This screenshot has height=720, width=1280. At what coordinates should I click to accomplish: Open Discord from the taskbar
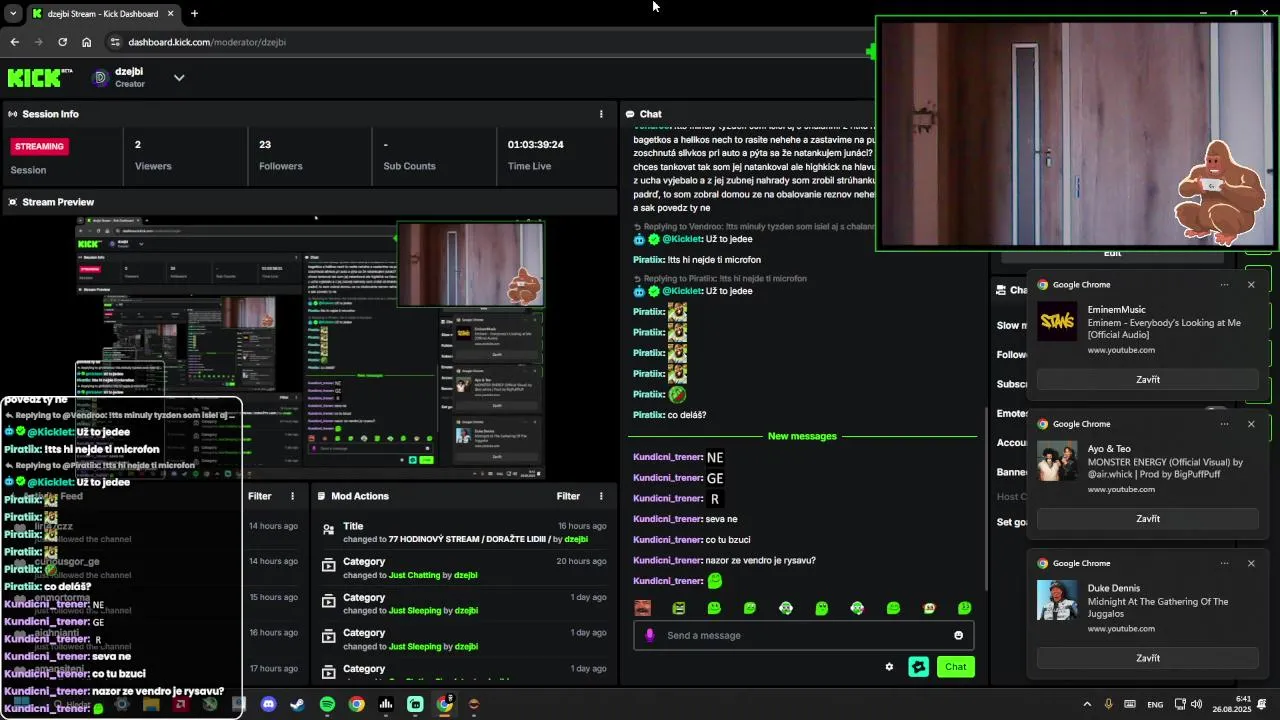coord(268,704)
